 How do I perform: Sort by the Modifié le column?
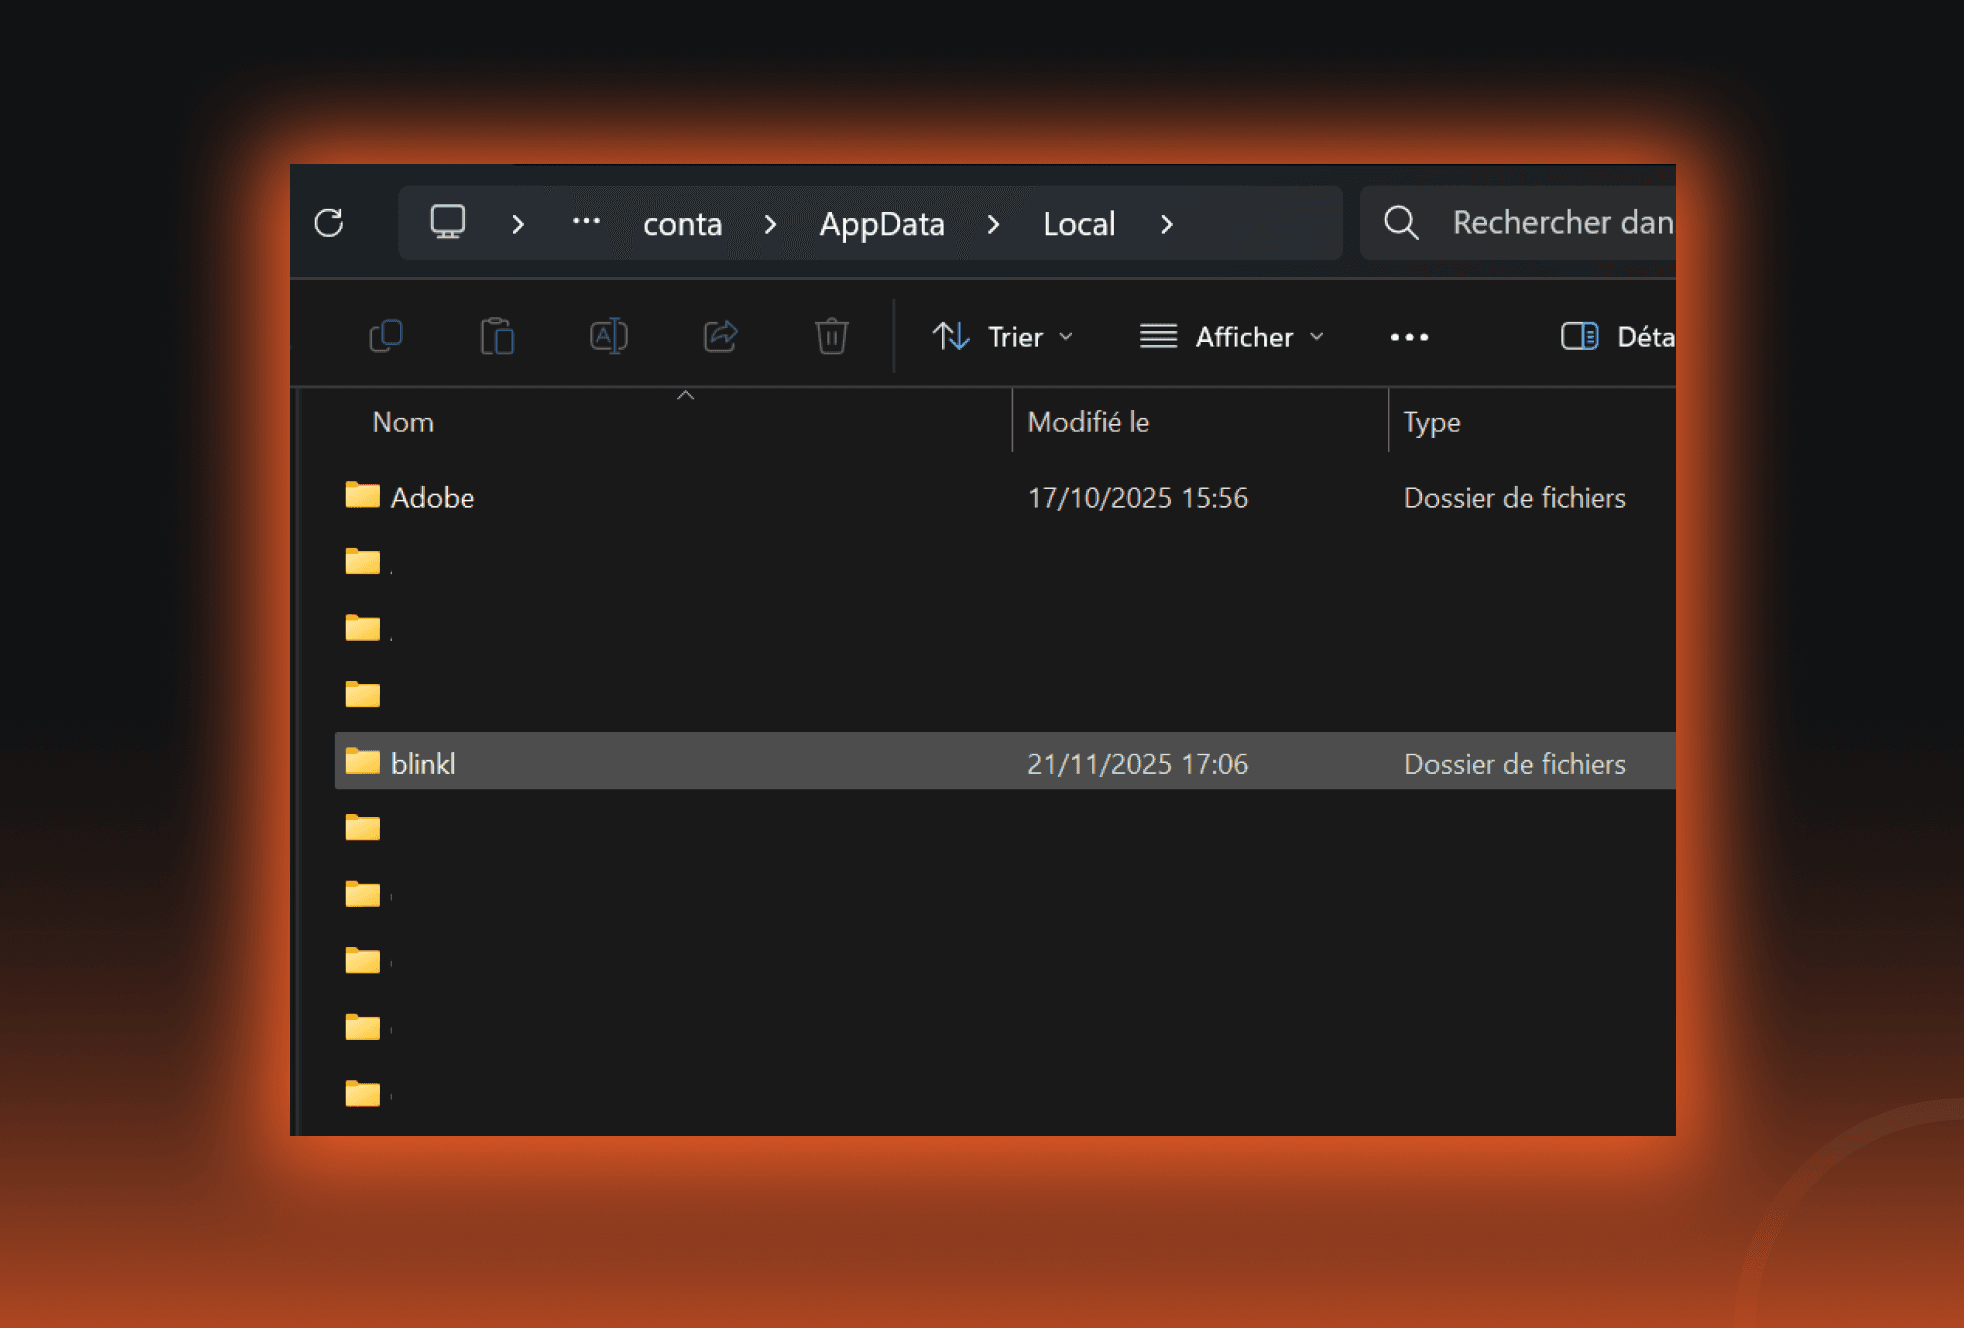(x=1088, y=422)
